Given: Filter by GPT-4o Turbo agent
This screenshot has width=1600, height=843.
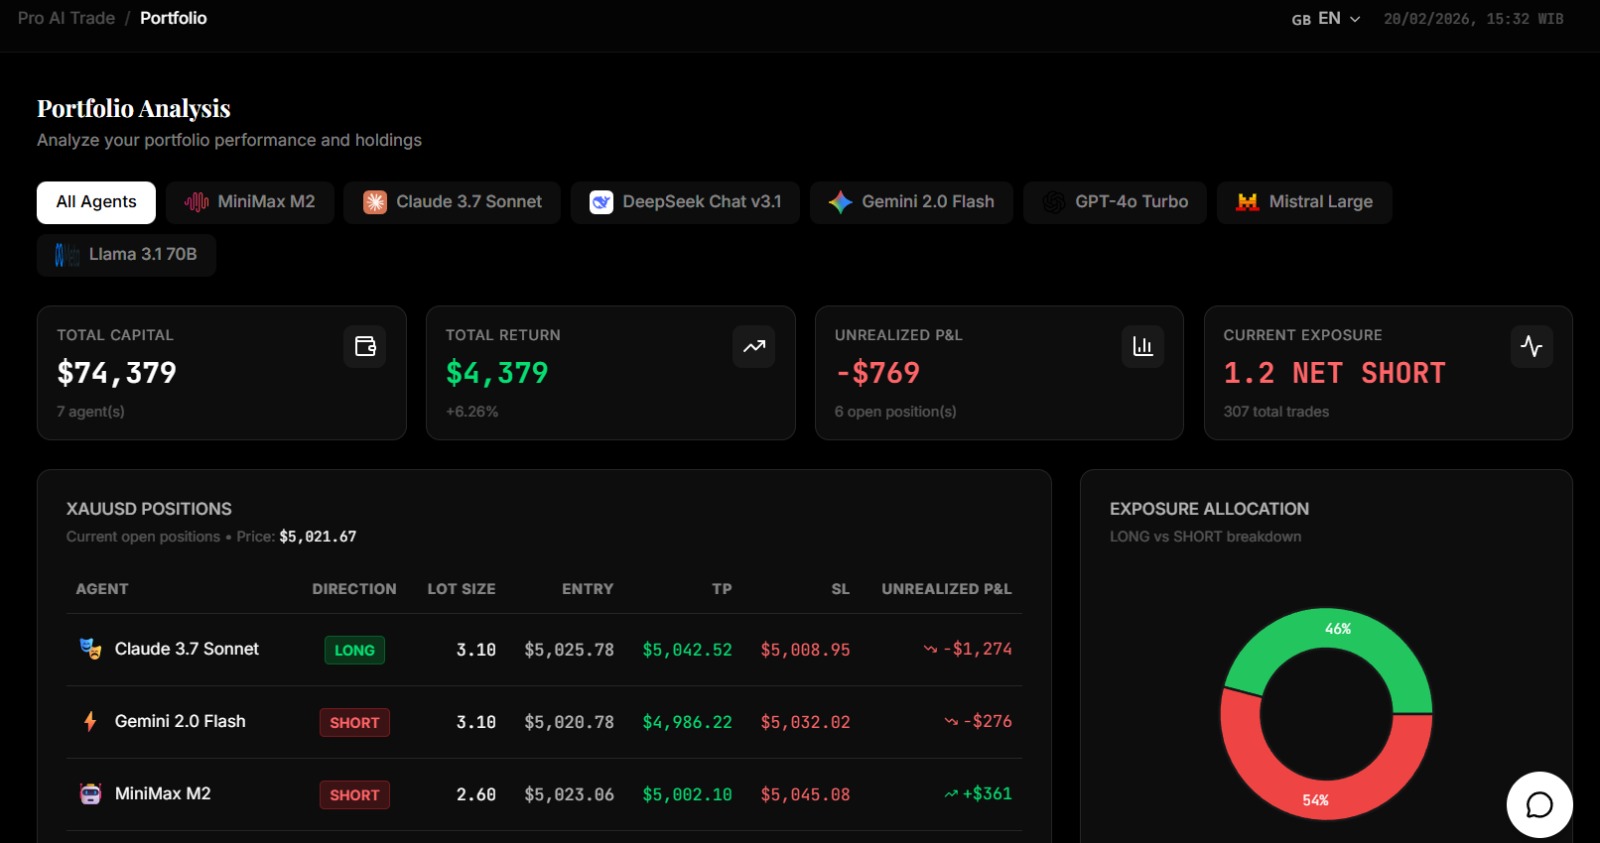Looking at the screenshot, I should (x=1115, y=202).
